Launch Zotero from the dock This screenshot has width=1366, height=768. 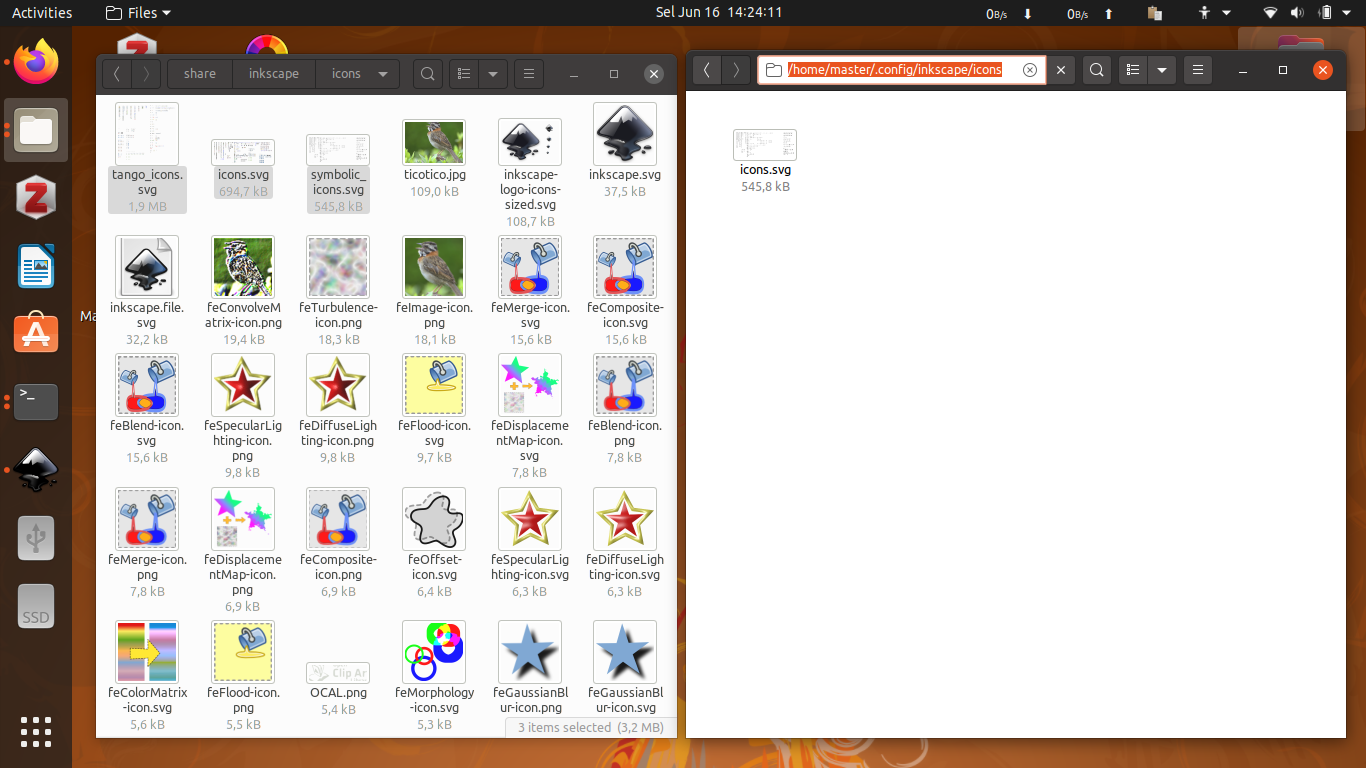(35, 197)
